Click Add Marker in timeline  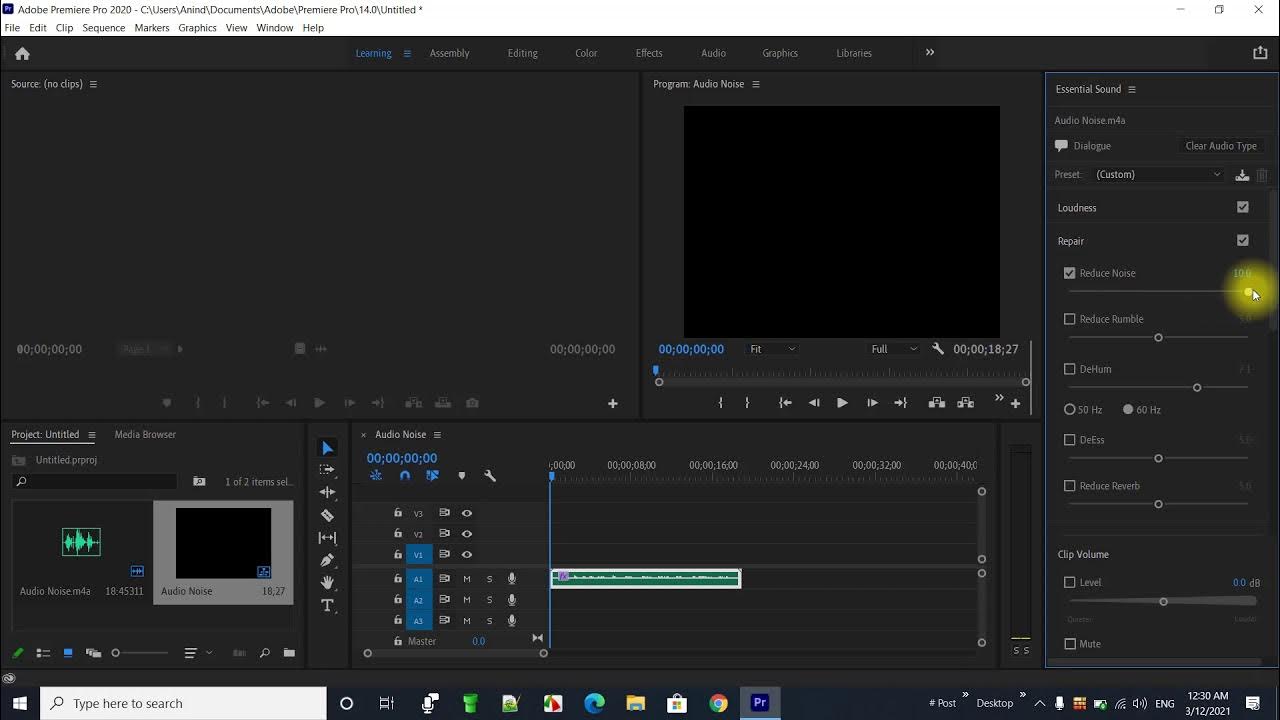pyautogui.click(x=461, y=476)
